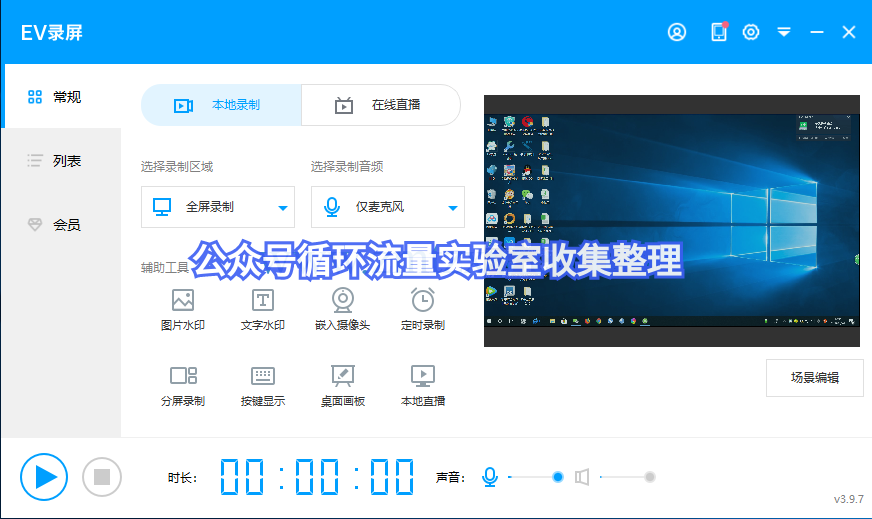Click the 选择录制区域 label
This screenshot has height=519, width=872.
point(177,166)
